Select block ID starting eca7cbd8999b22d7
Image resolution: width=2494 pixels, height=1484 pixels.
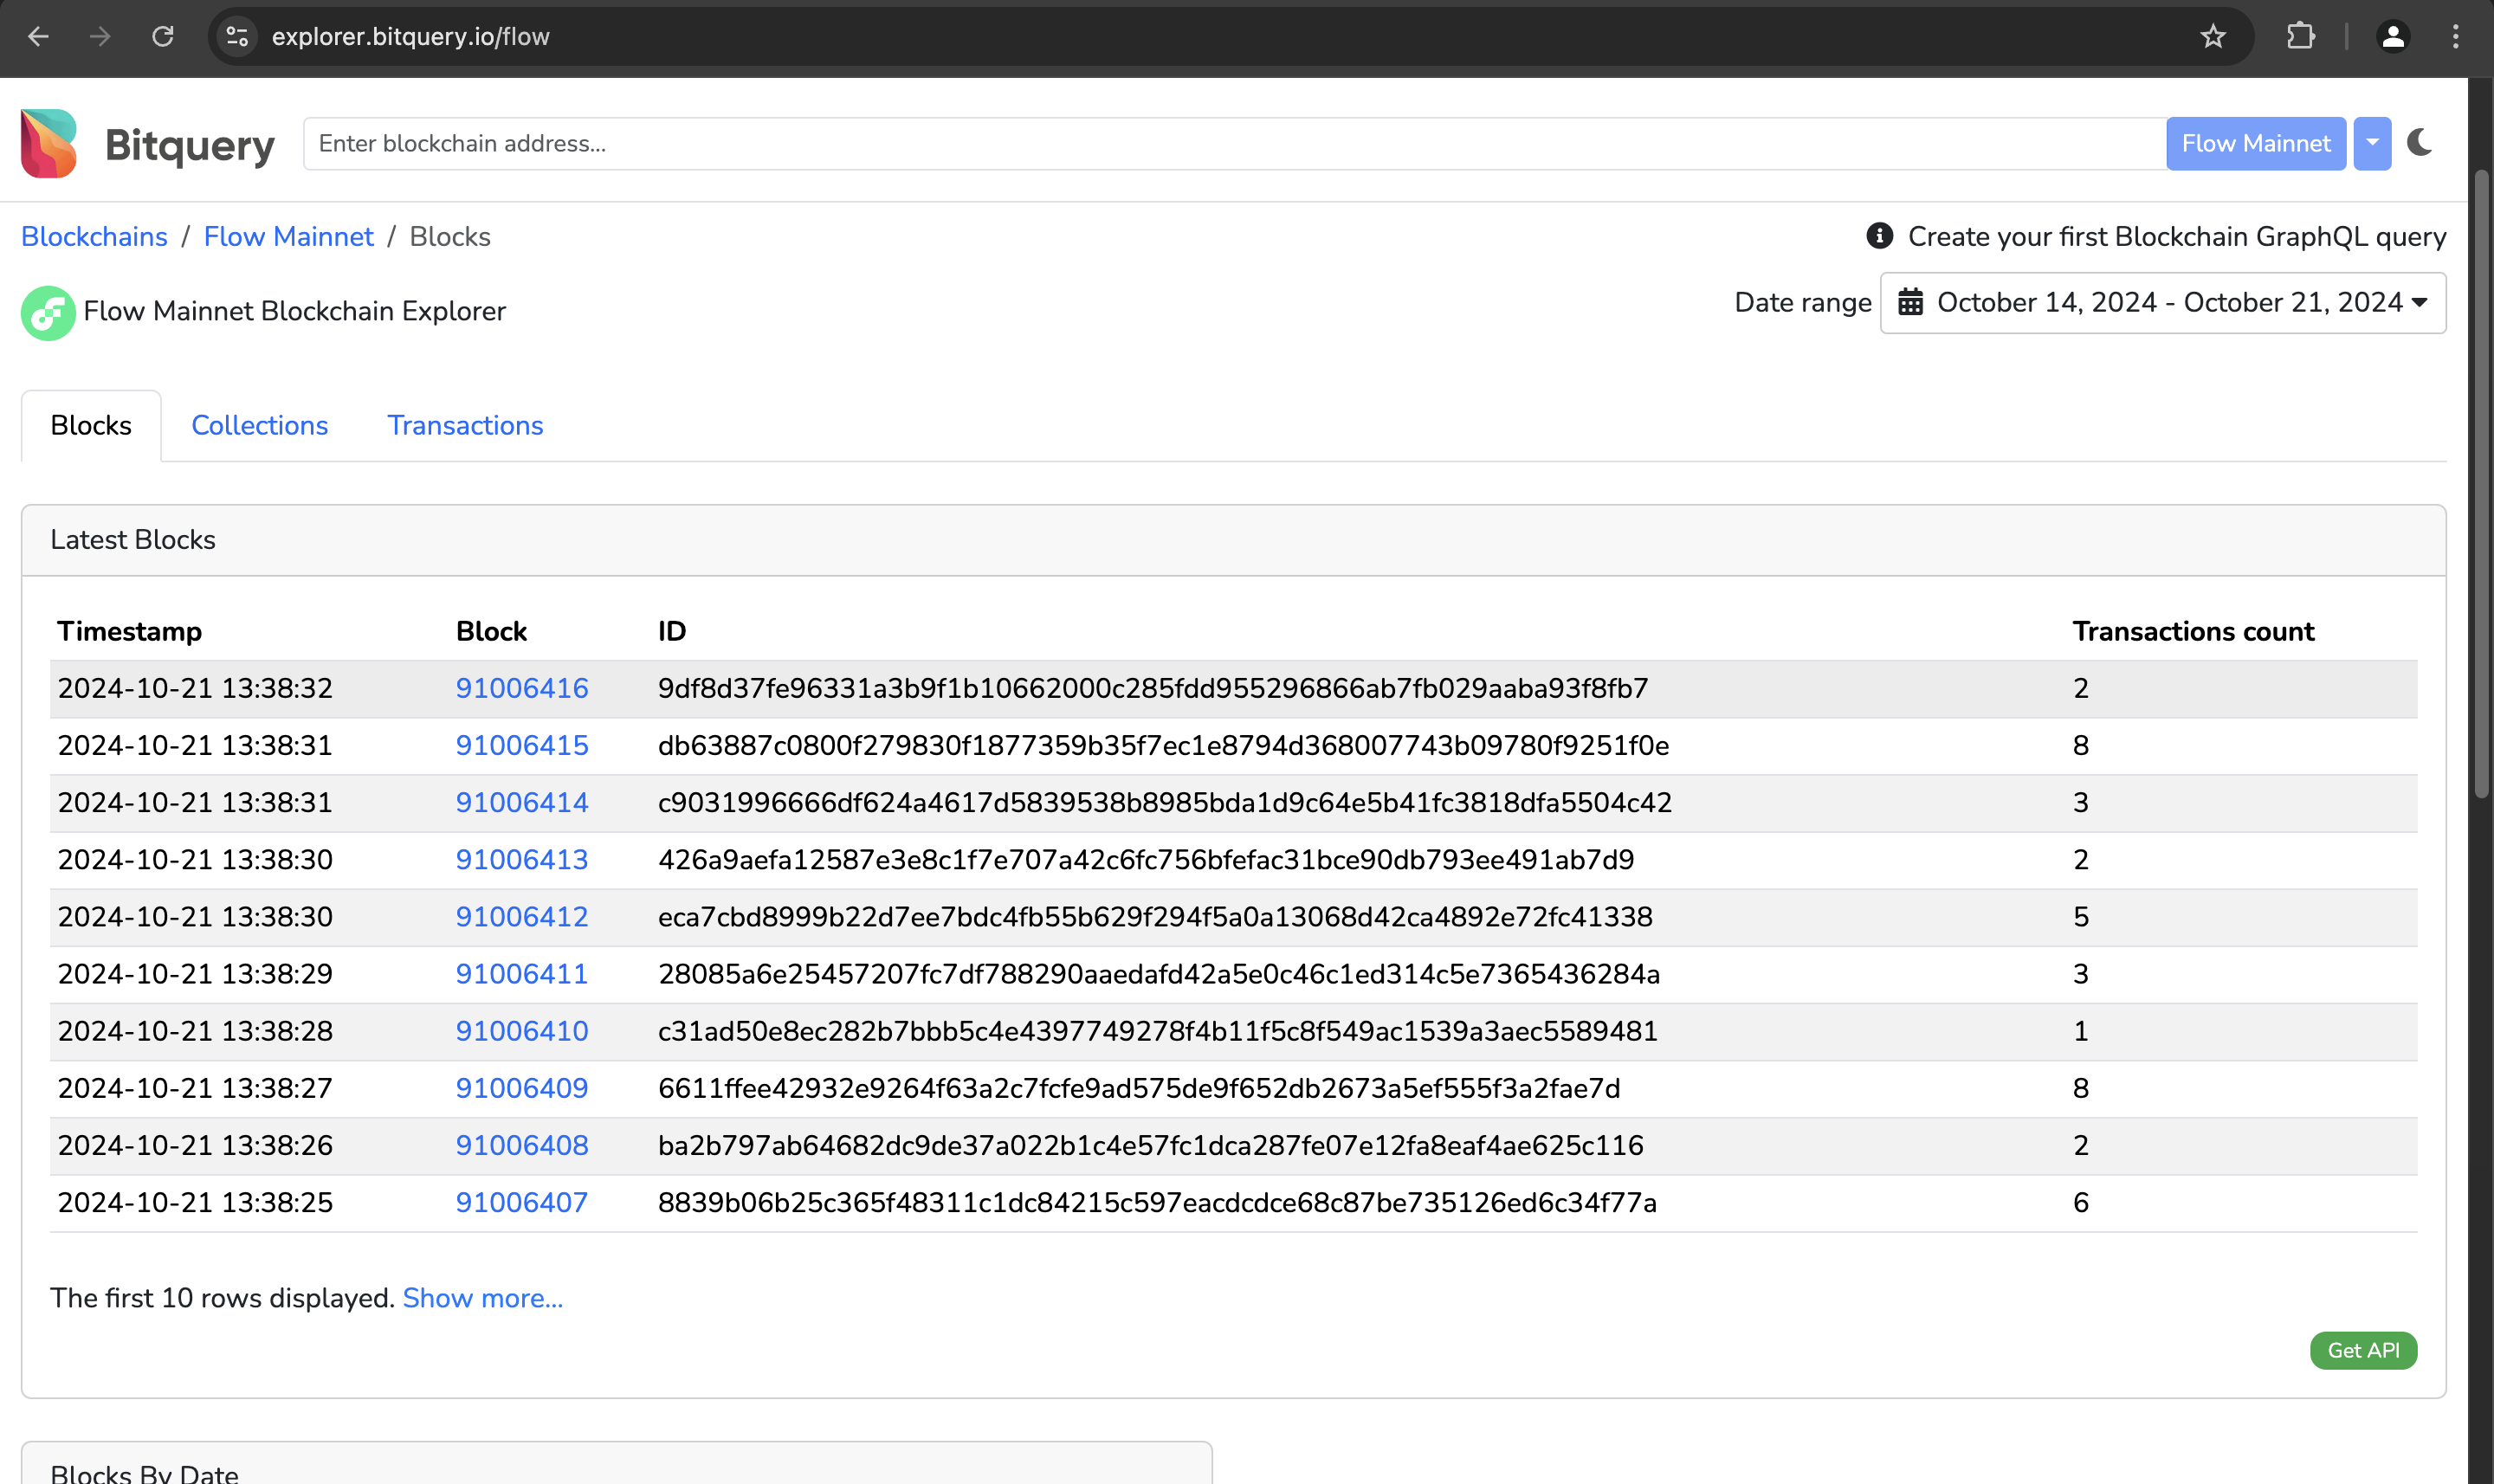coord(1155,917)
